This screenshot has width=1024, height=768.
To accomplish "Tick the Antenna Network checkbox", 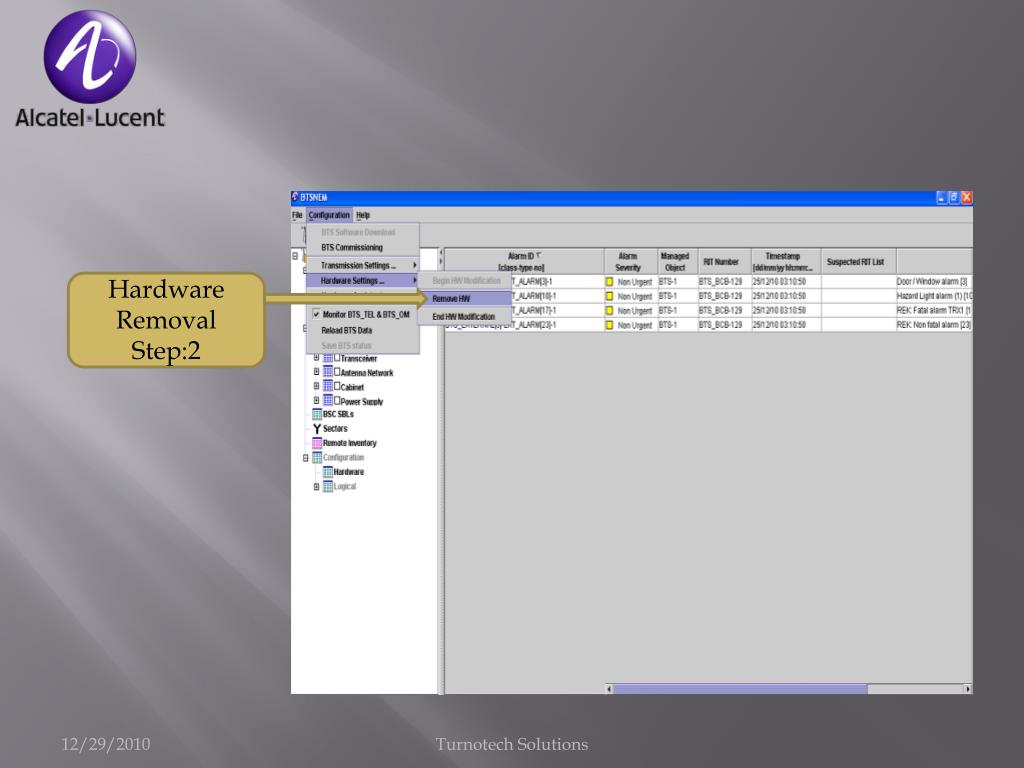I will pyautogui.click(x=337, y=372).
